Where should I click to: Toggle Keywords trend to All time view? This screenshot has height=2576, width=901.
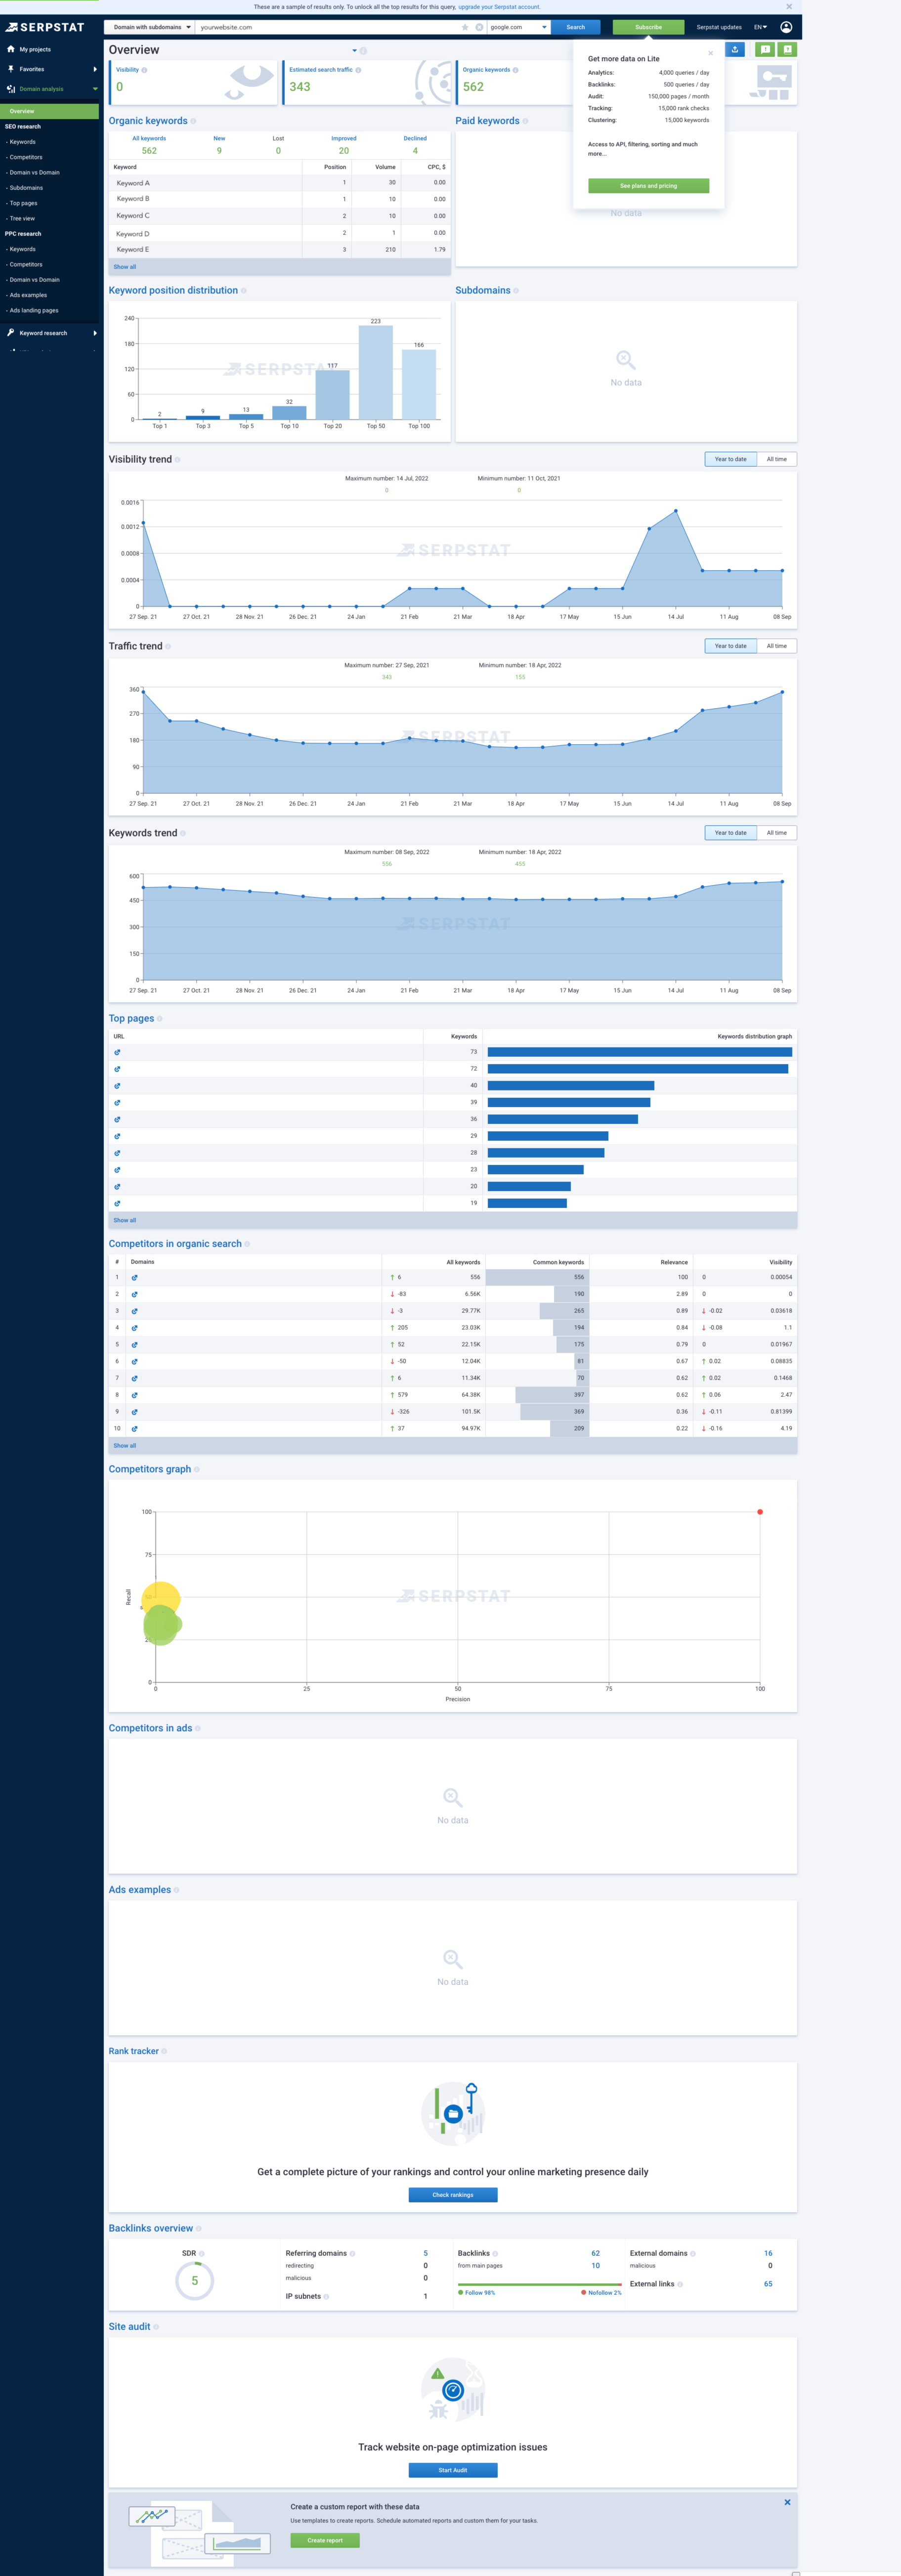coord(776,832)
